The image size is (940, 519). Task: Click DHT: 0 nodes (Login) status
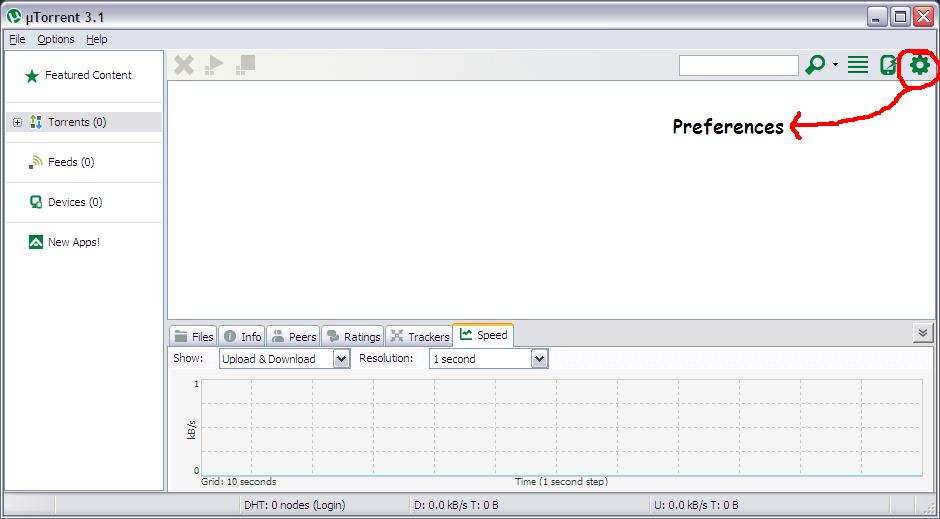pyautogui.click(x=294, y=505)
